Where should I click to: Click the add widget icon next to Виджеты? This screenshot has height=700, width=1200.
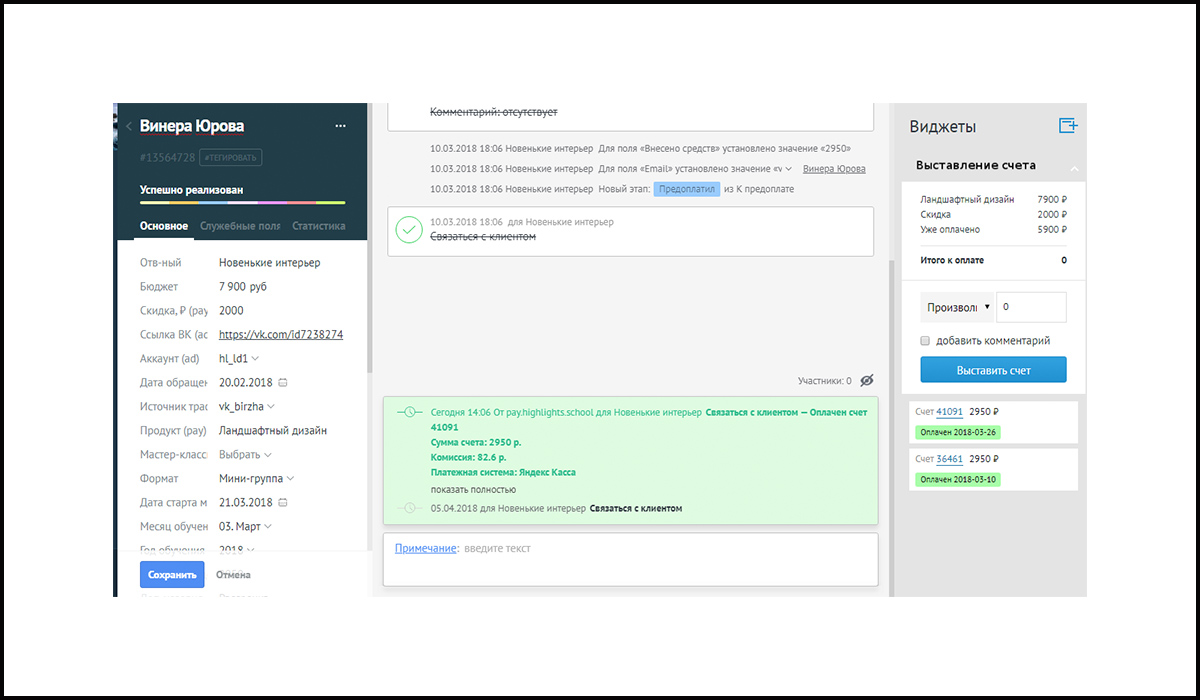1068,126
